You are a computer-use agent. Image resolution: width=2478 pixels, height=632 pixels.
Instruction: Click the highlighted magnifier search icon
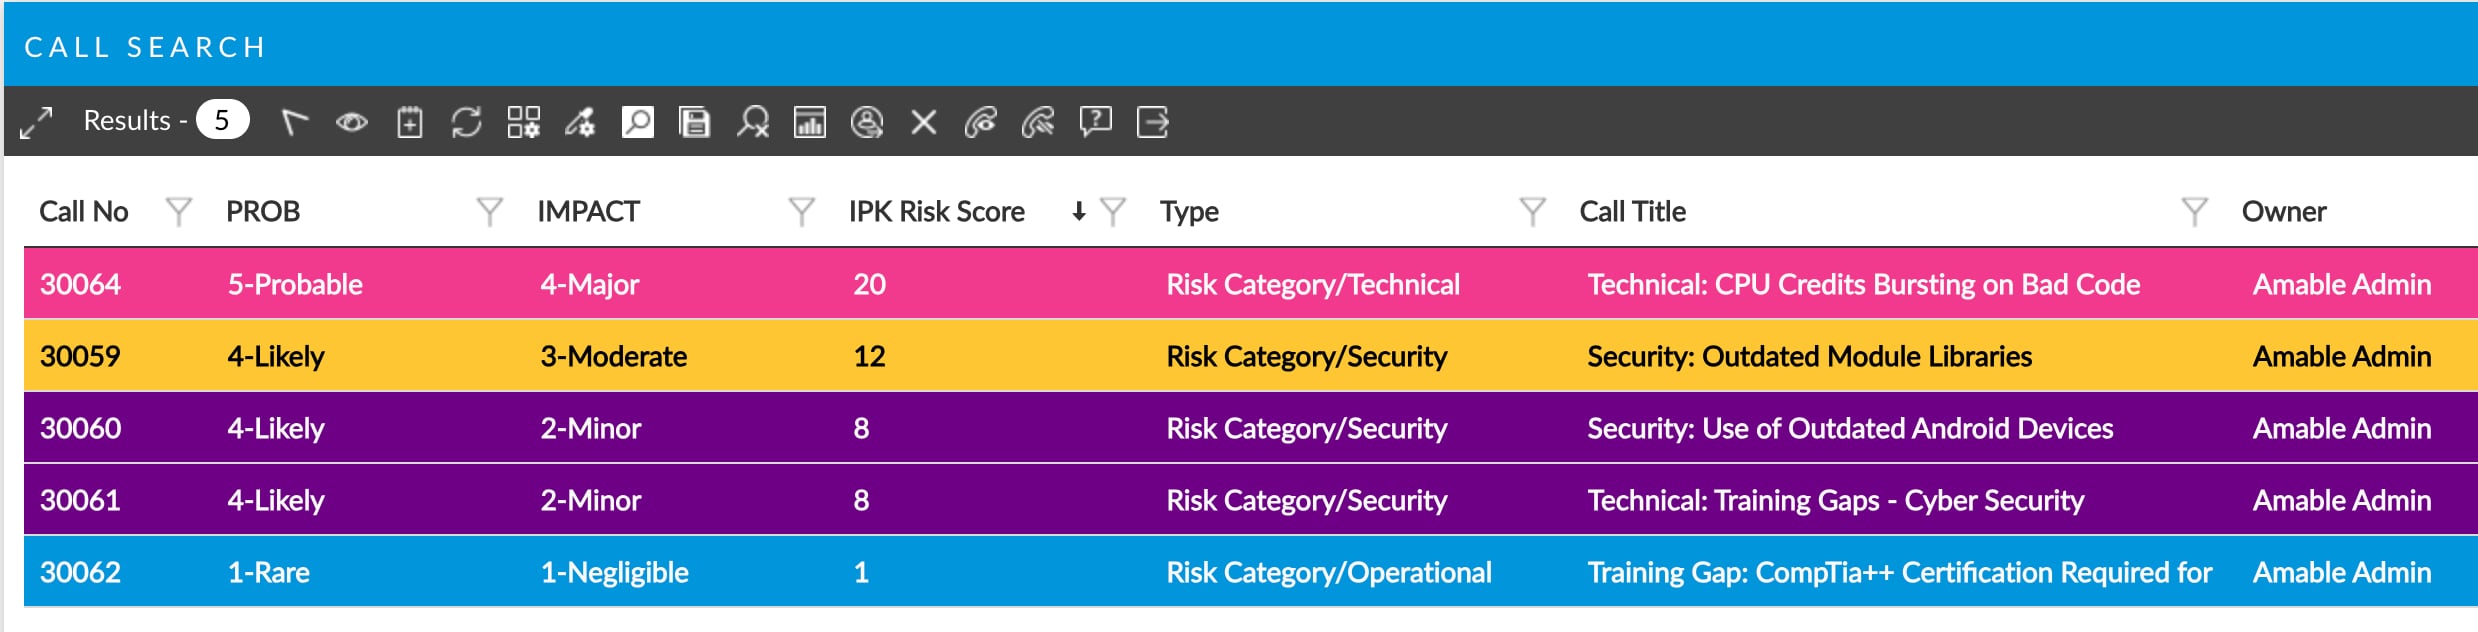(637, 122)
